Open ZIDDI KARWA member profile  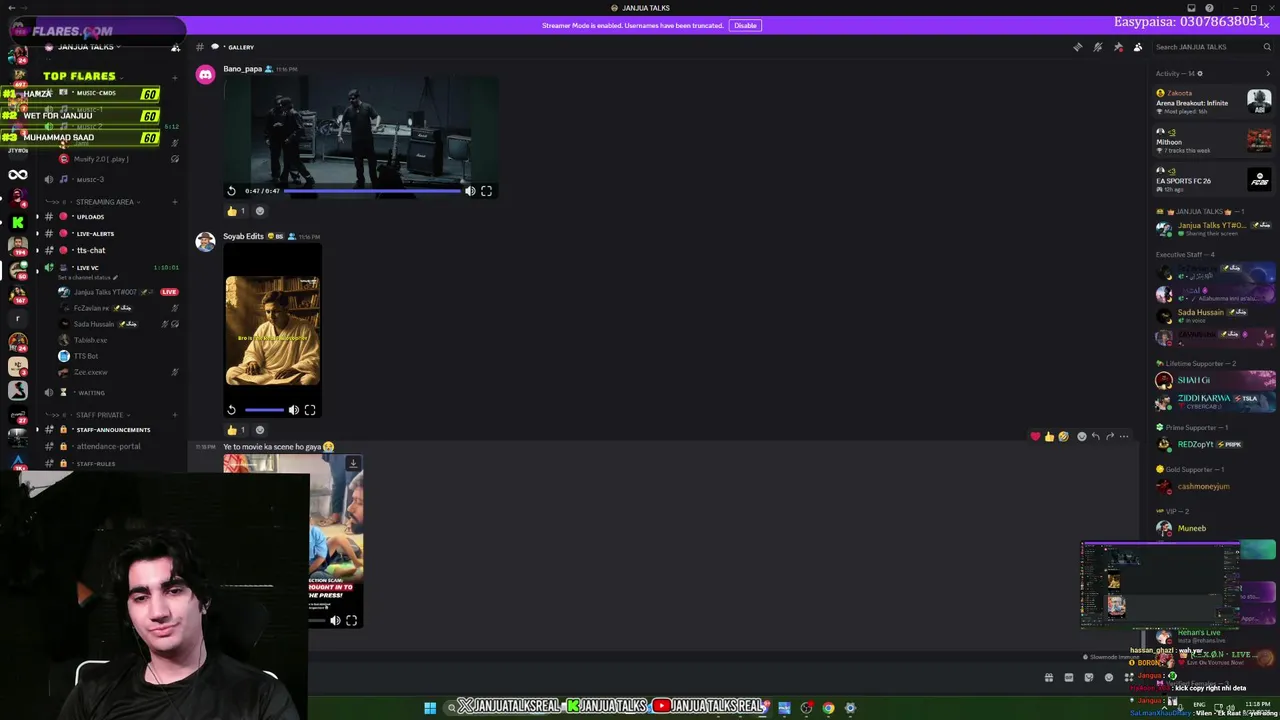tap(1215, 401)
